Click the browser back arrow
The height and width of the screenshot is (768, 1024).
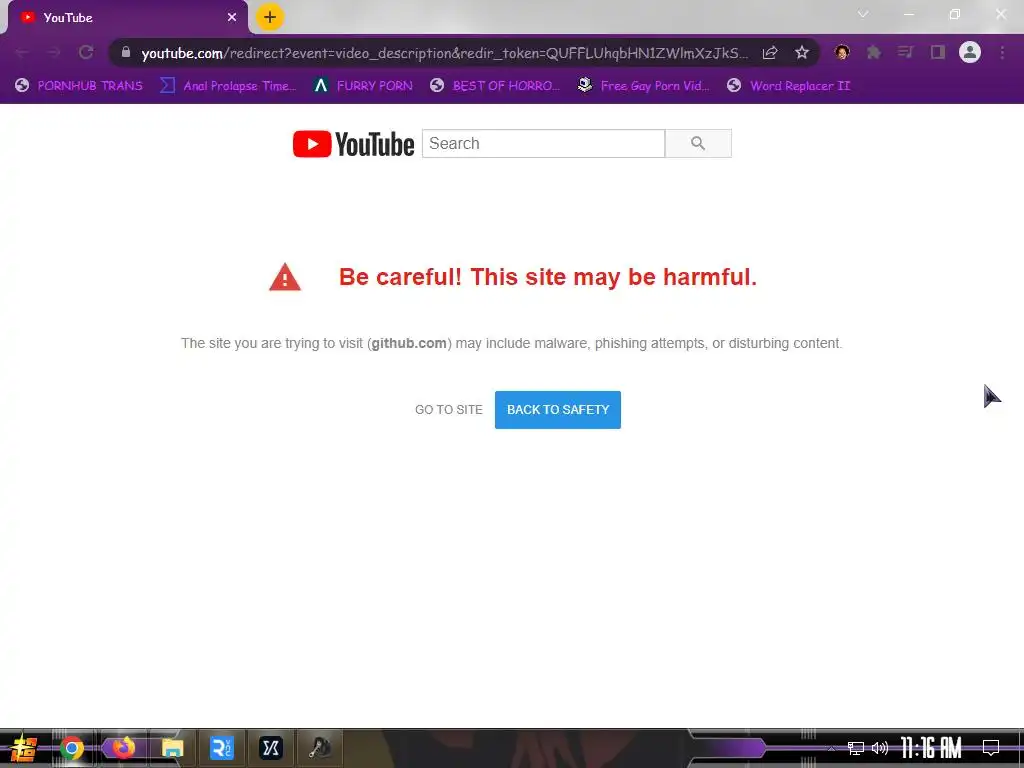coord(22,52)
